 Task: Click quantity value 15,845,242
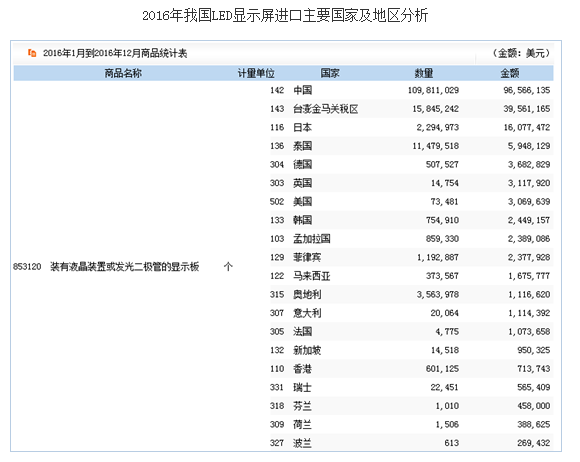tap(436, 109)
